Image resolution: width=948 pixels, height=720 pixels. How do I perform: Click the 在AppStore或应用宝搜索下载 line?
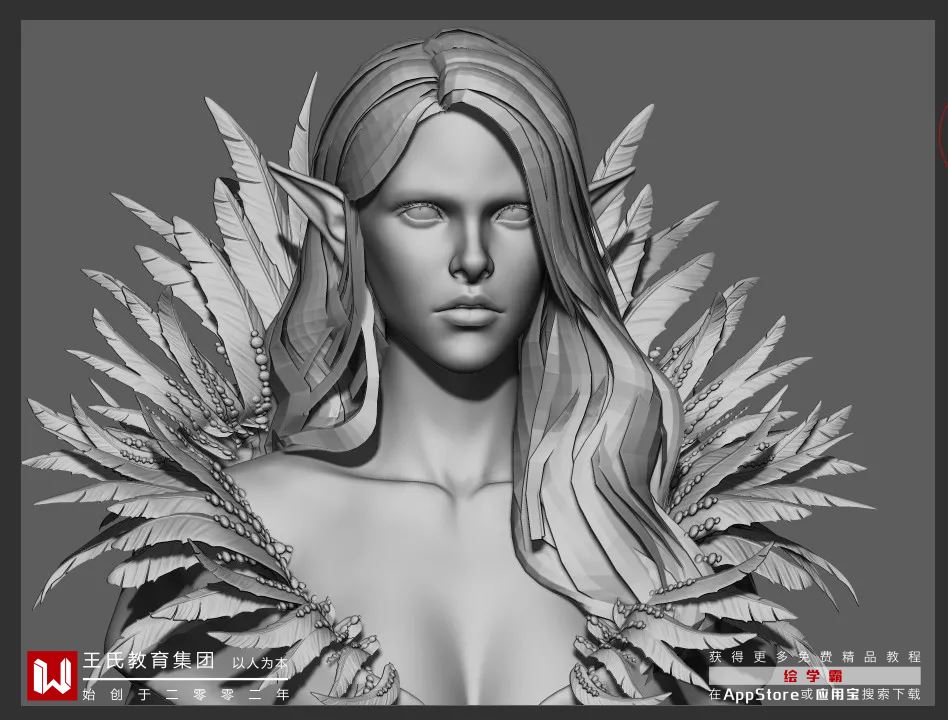814,694
